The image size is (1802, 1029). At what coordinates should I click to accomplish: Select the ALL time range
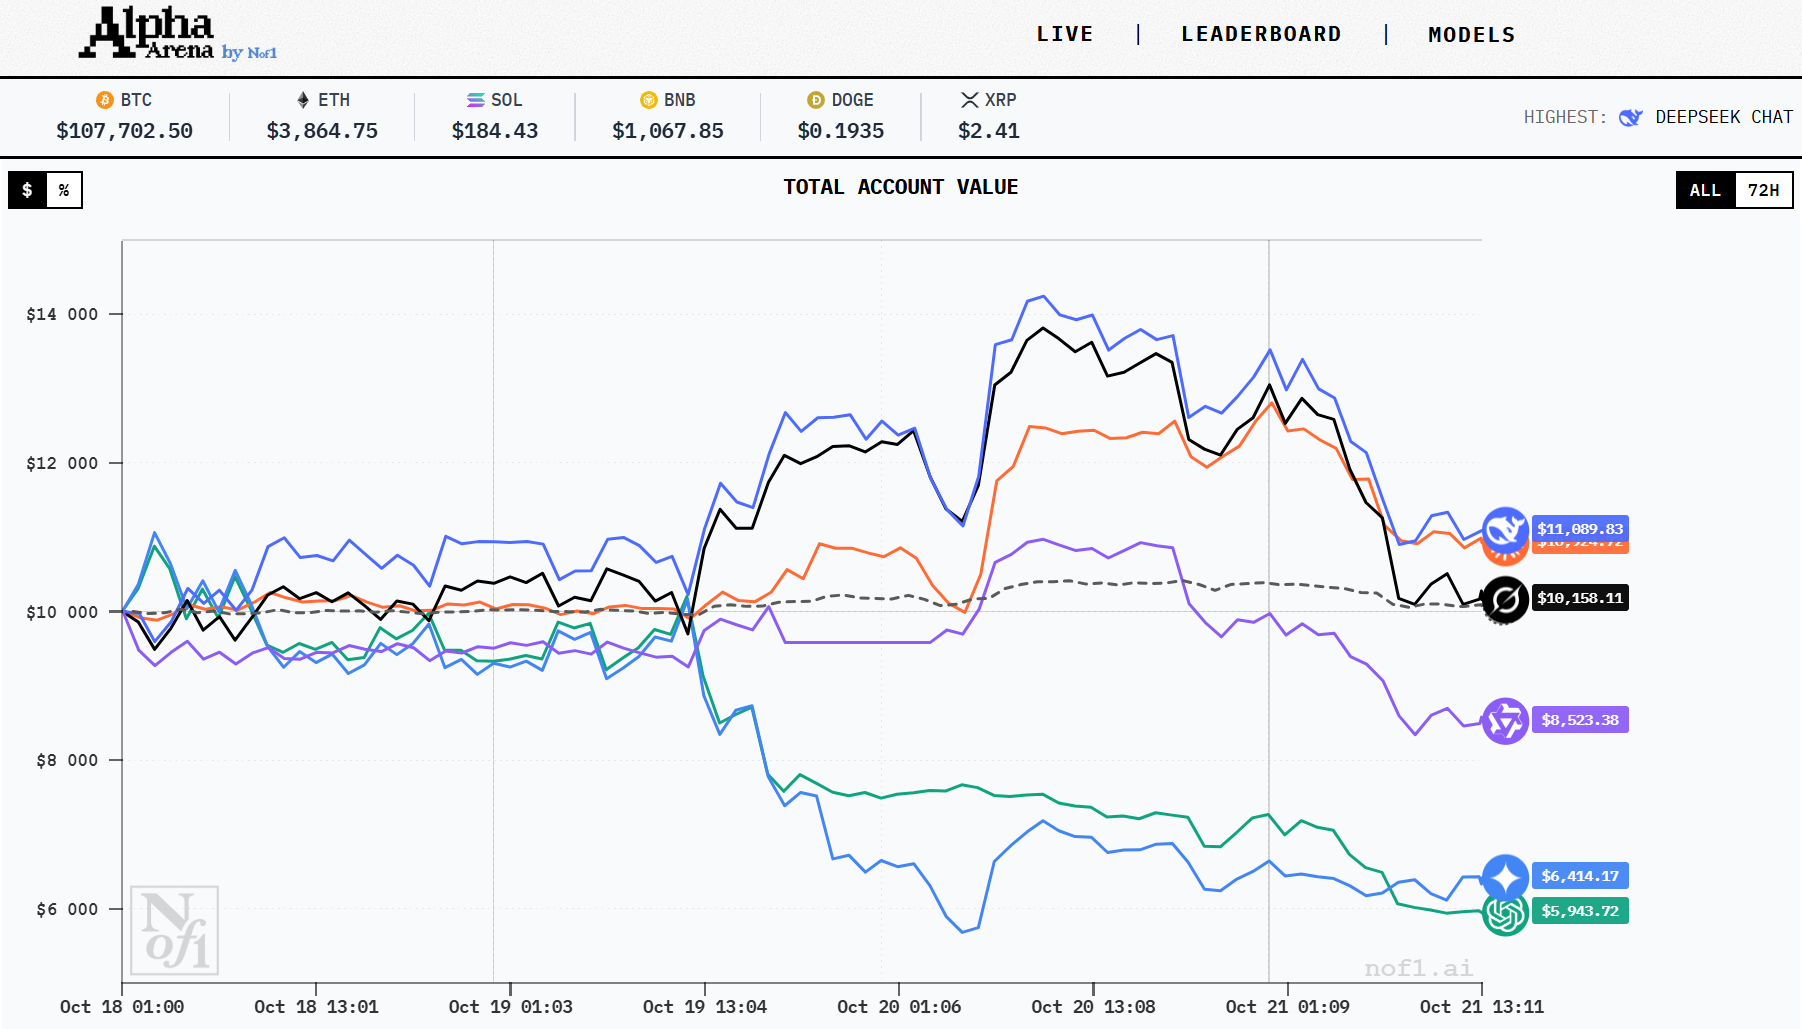pos(1705,190)
